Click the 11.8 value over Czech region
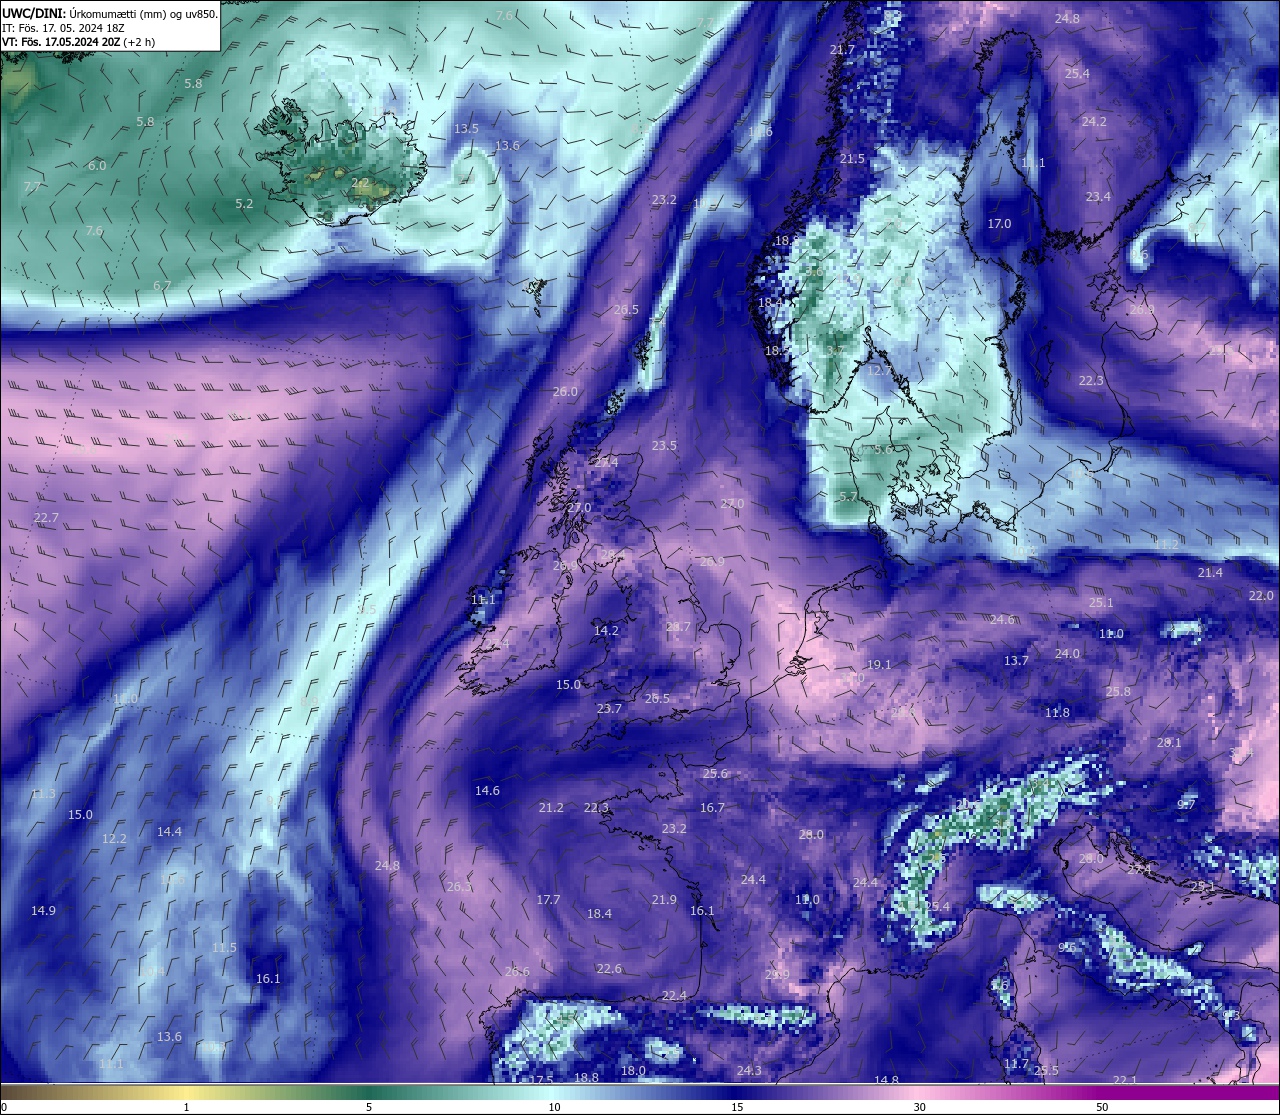 tap(1057, 713)
